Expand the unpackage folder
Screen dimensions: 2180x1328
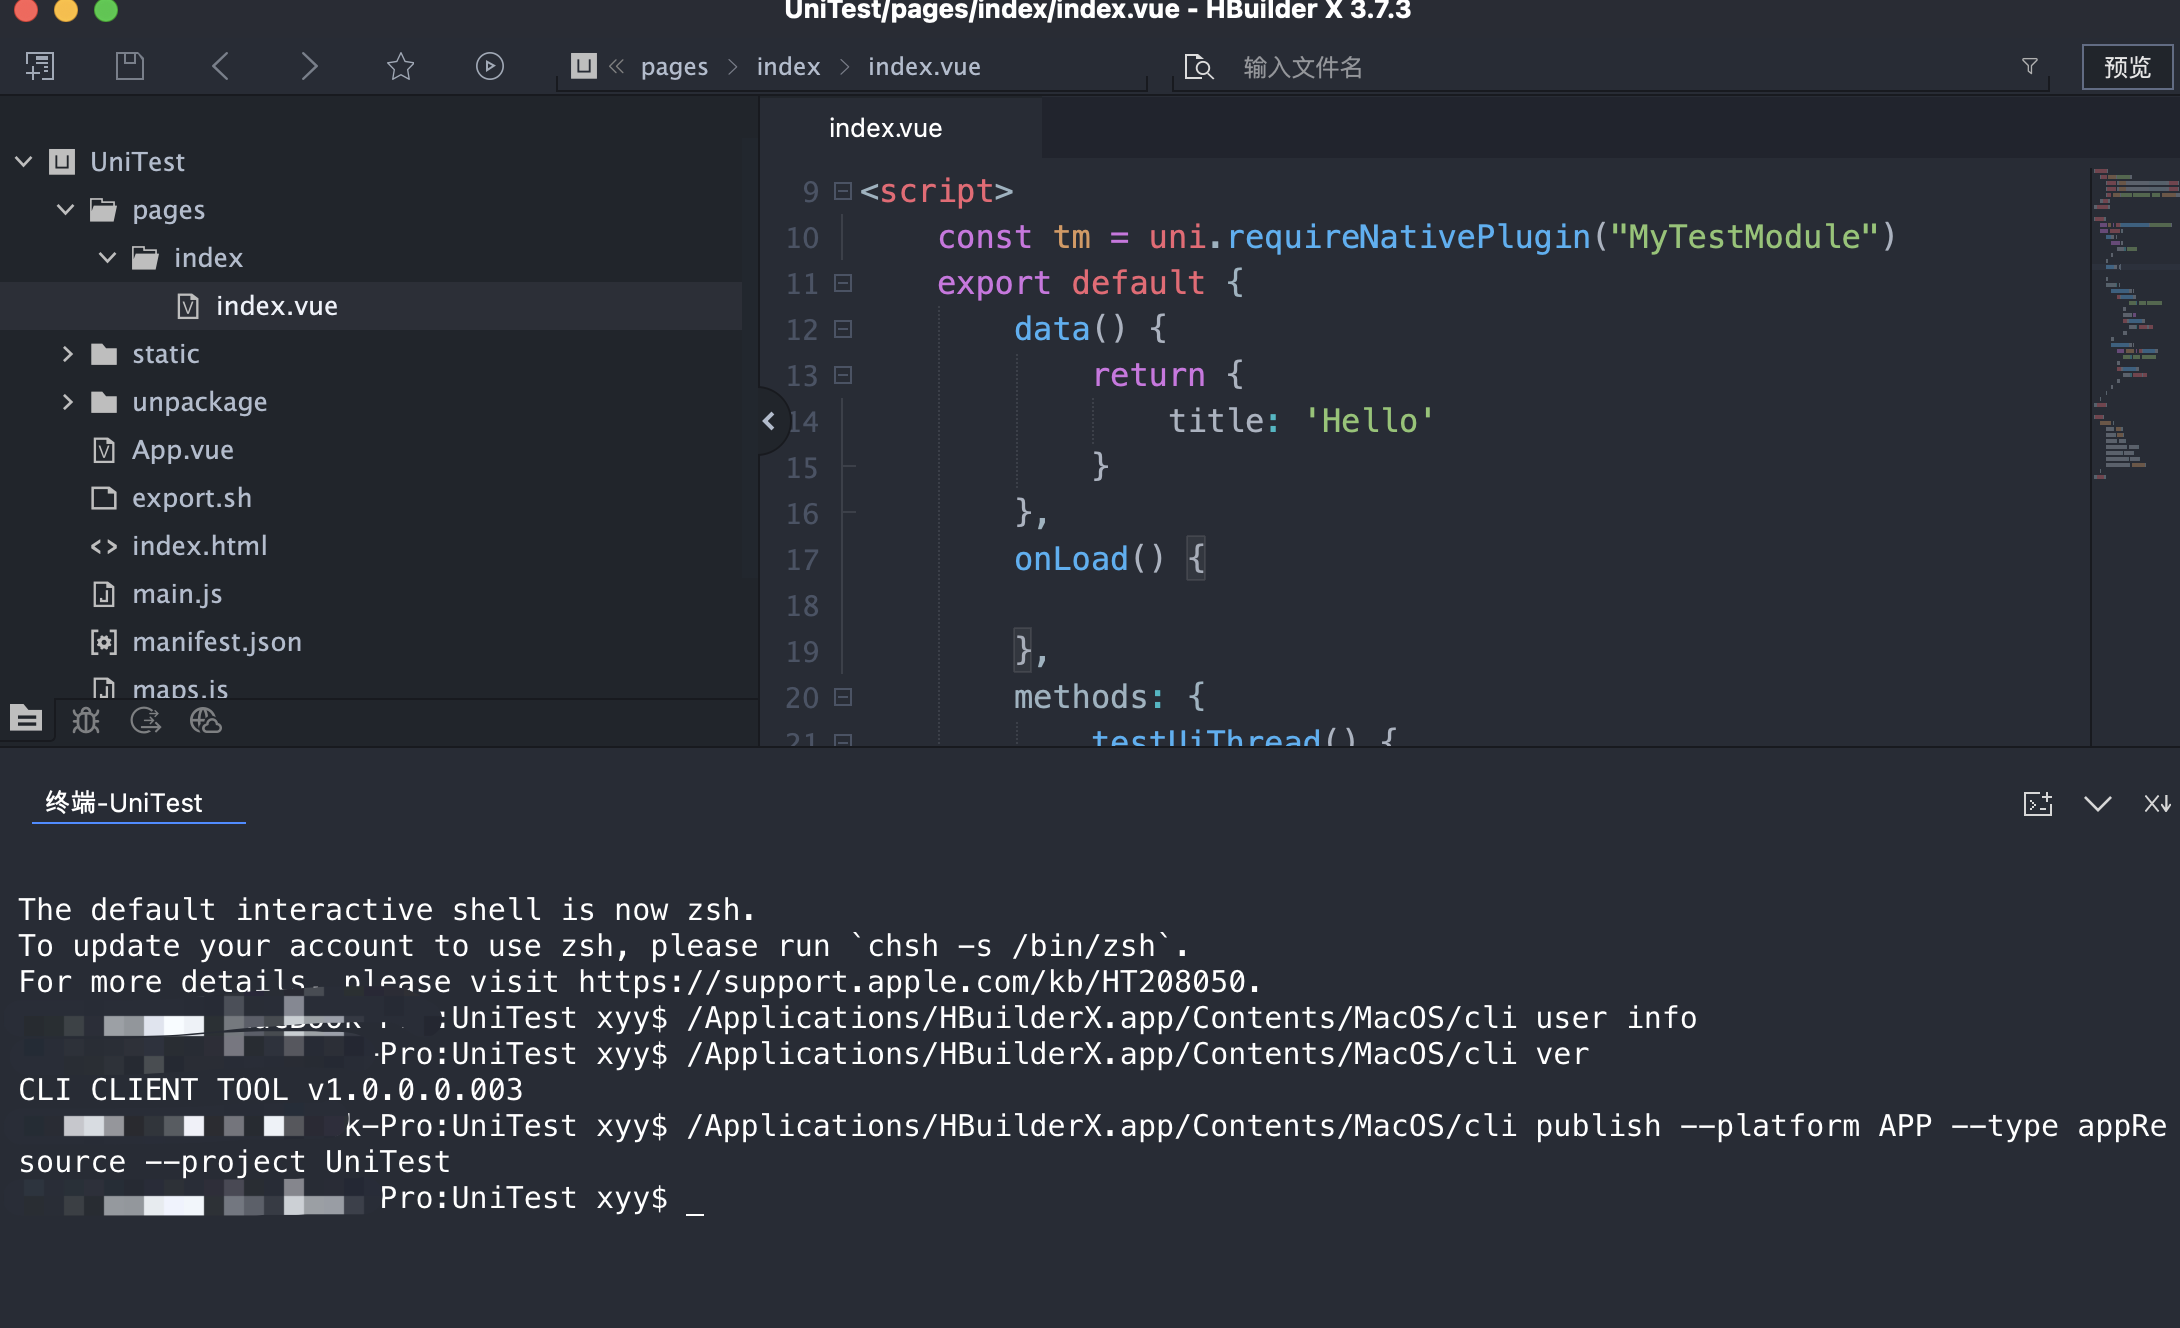click(x=67, y=401)
